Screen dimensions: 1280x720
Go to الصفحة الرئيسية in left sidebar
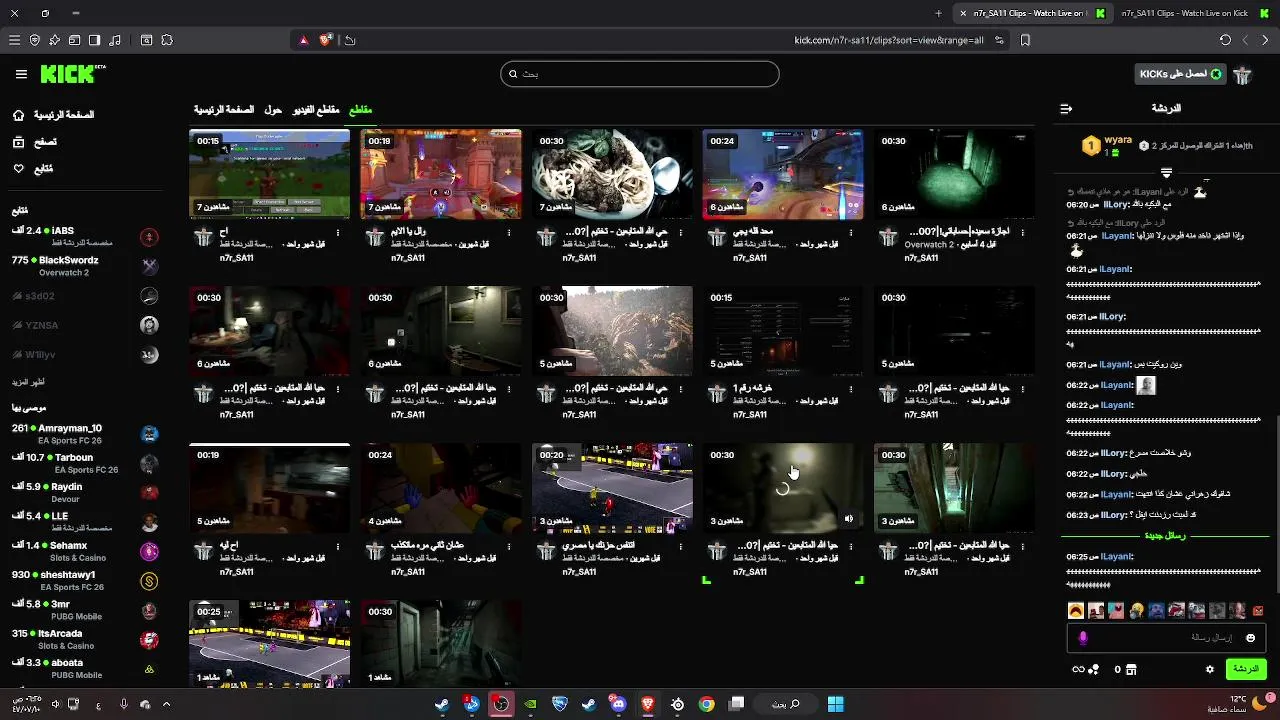[x=53, y=115]
